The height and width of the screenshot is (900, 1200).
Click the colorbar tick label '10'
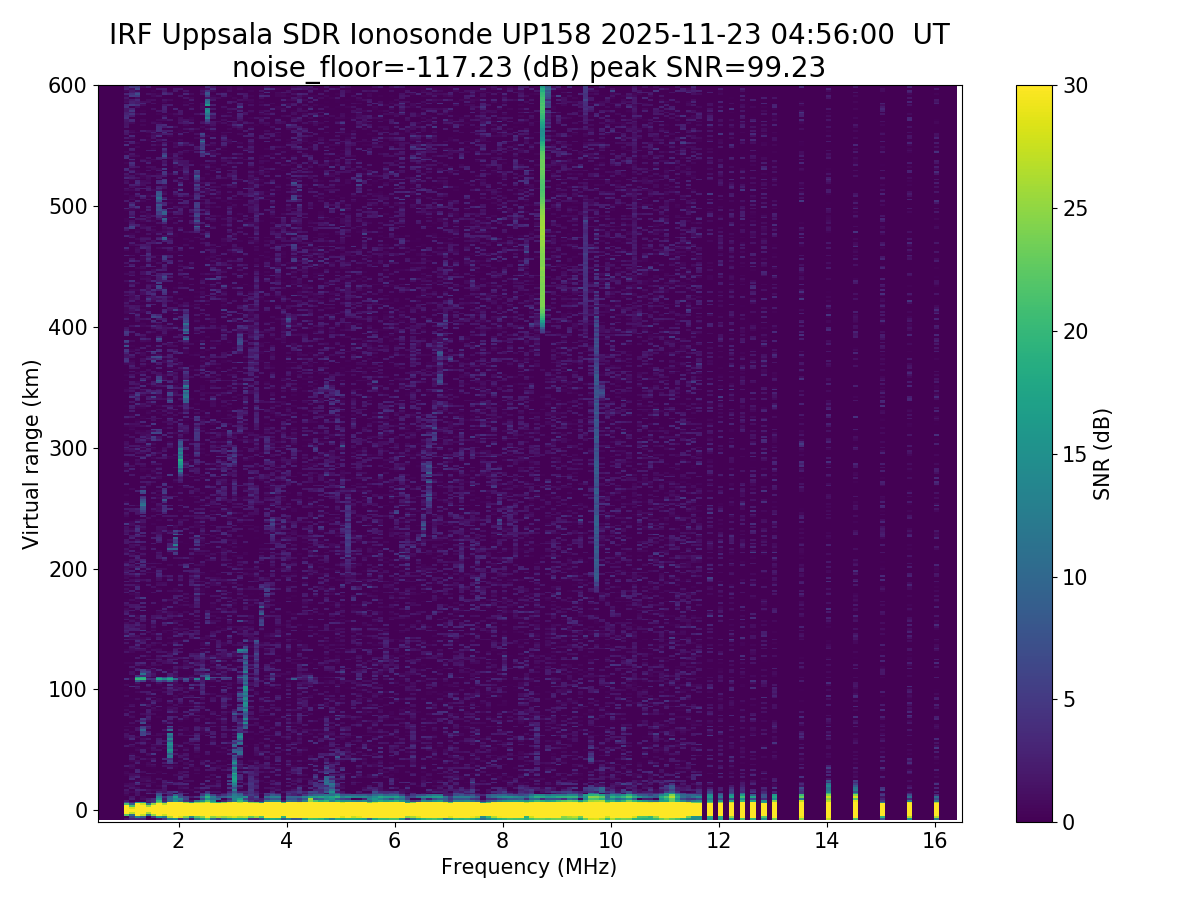pyautogui.click(x=1075, y=577)
